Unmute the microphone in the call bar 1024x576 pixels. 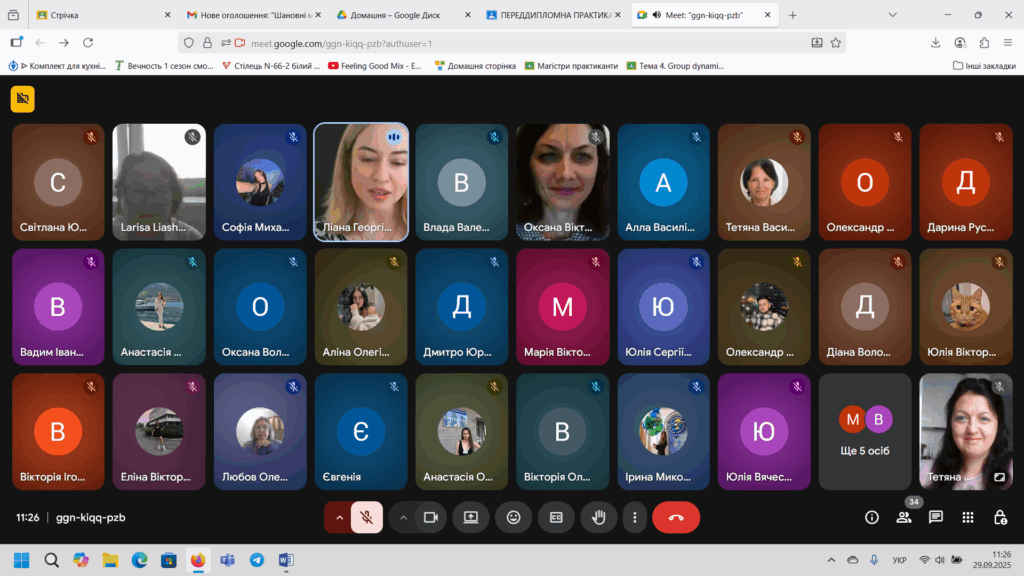(x=367, y=517)
